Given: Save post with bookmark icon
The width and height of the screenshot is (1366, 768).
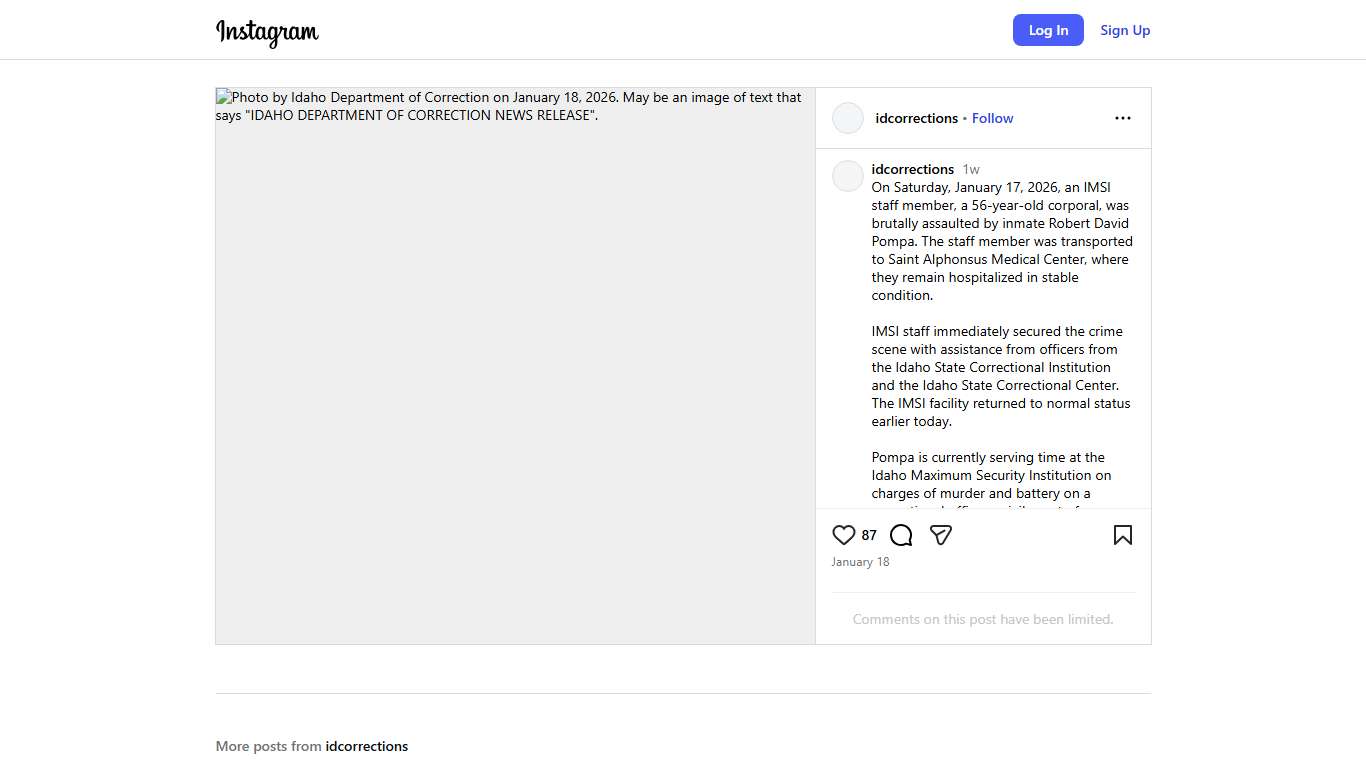Looking at the screenshot, I should tap(1122, 535).
